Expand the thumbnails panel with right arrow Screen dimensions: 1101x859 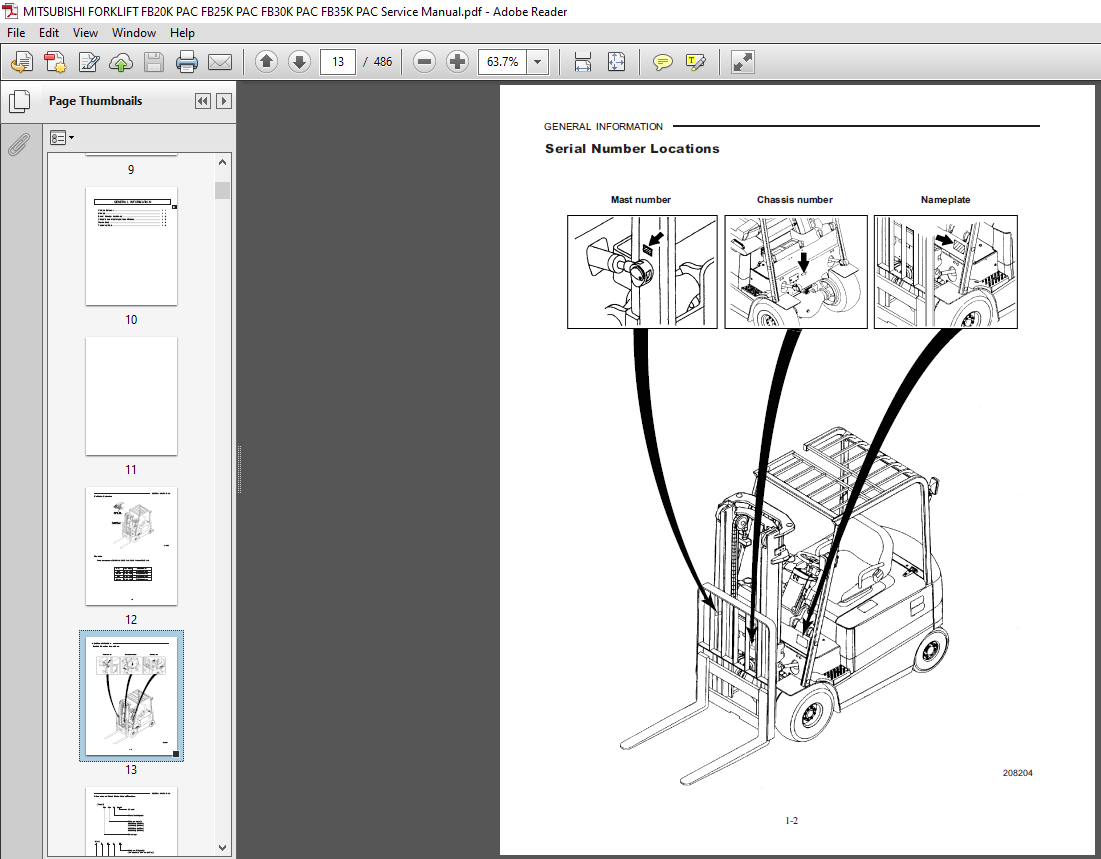(x=224, y=101)
